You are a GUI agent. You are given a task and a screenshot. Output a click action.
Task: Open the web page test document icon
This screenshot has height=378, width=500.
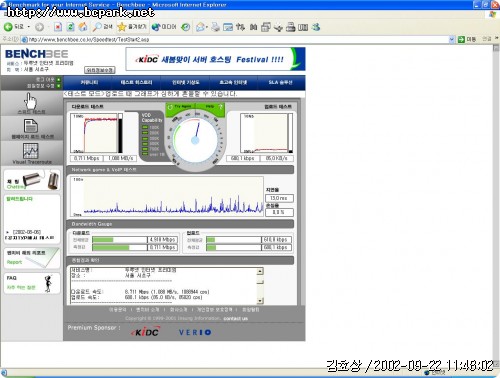point(31,126)
